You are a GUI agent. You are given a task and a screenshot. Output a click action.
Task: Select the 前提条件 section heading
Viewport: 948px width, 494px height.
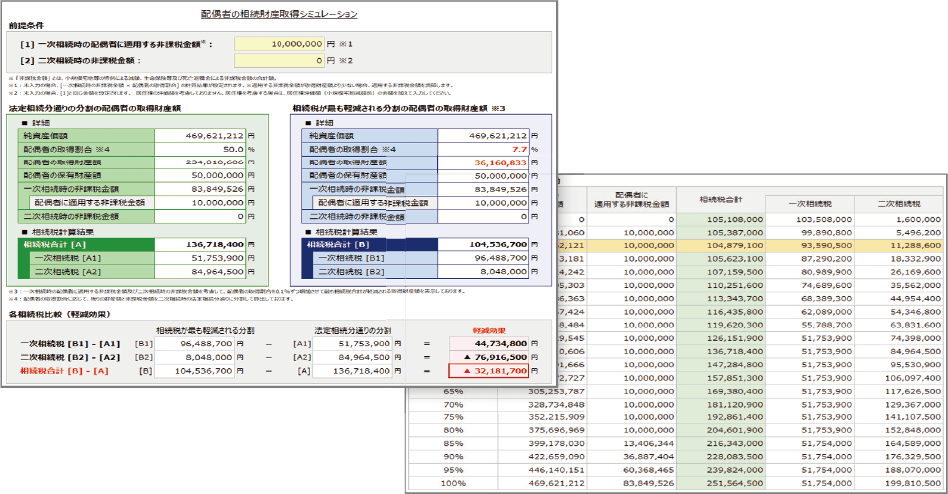pyautogui.click(x=27, y=25)
